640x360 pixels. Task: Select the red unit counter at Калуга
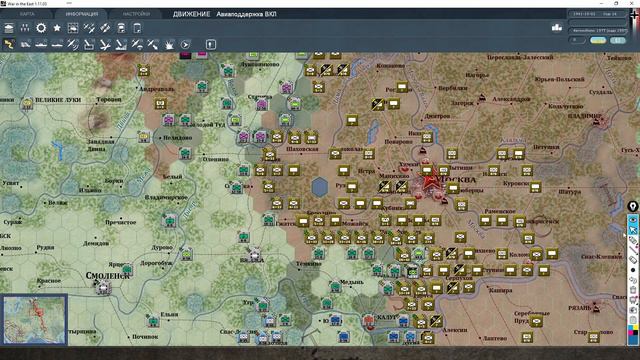coord(369,321)
